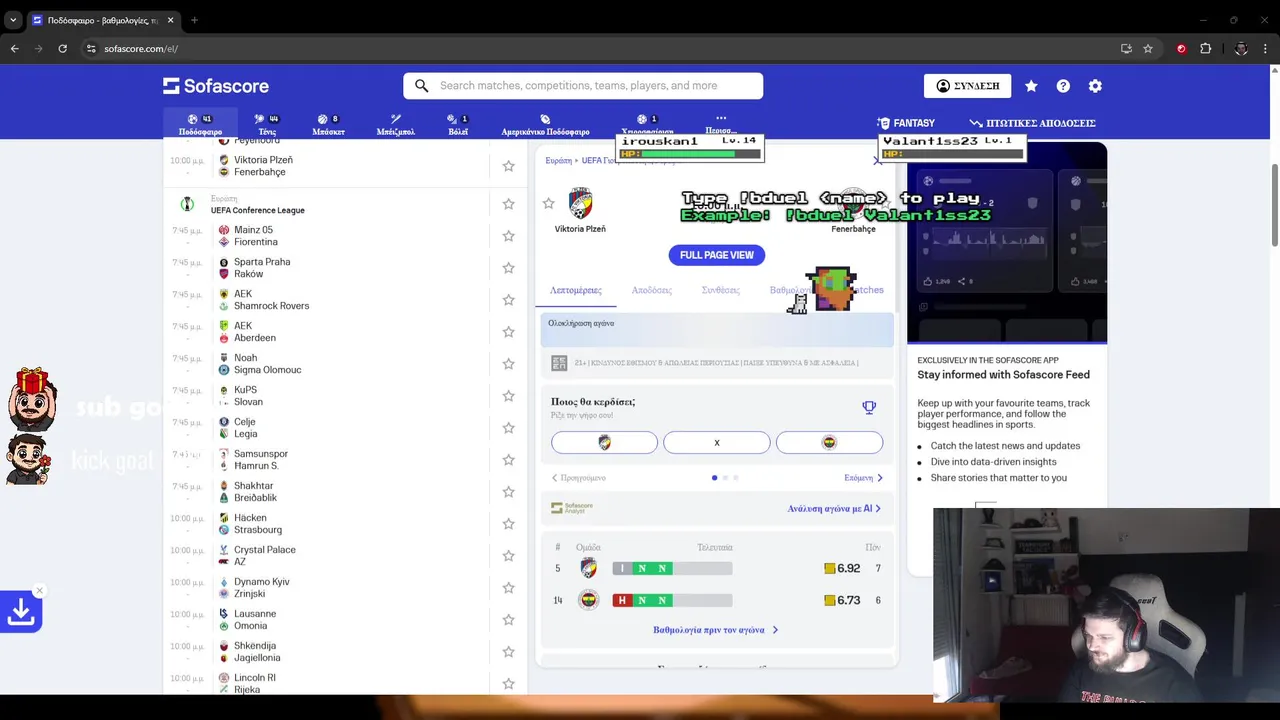Switch to the Αποδόσεις tab
1280x720 pixels.
pos(651,290)
